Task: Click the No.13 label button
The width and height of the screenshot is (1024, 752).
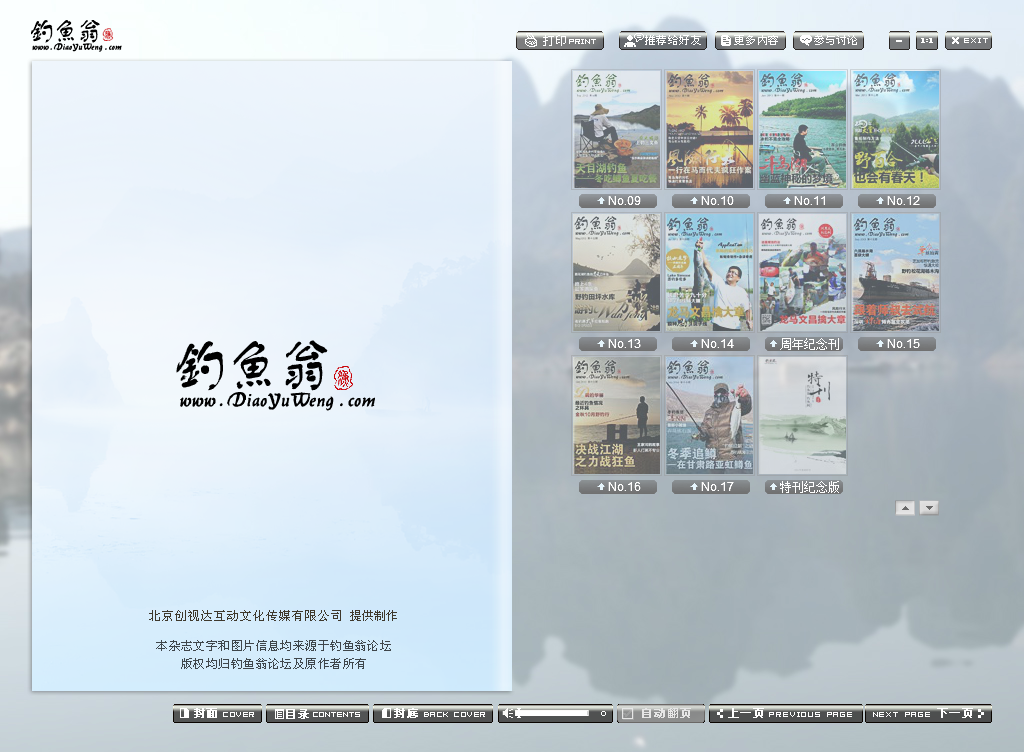Action: coord(618,344)
